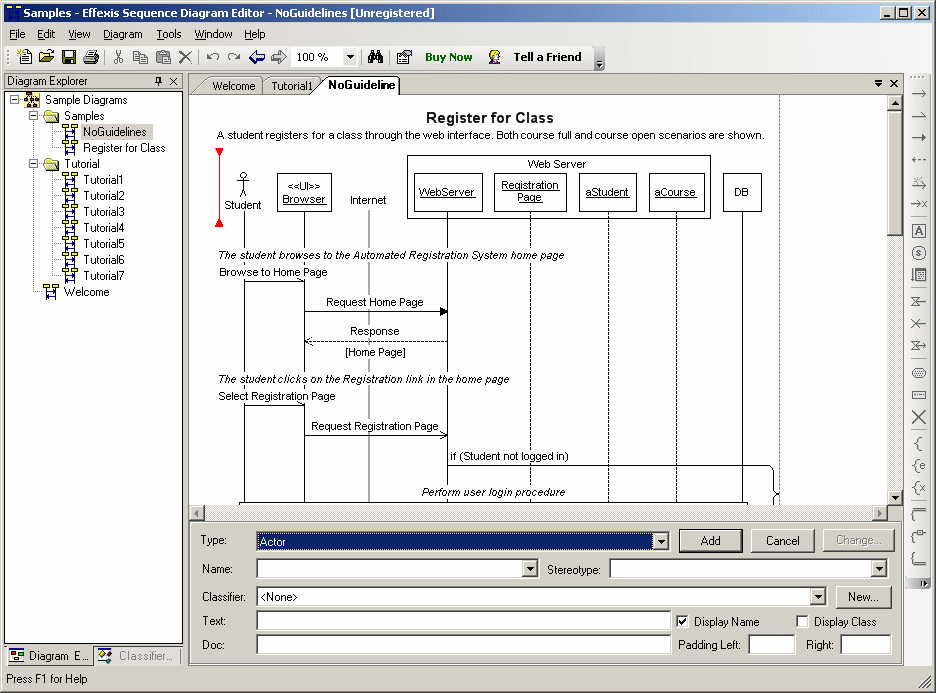
Task: Uncheck the Display Name checkbox
Action: [x=684, y=621]
